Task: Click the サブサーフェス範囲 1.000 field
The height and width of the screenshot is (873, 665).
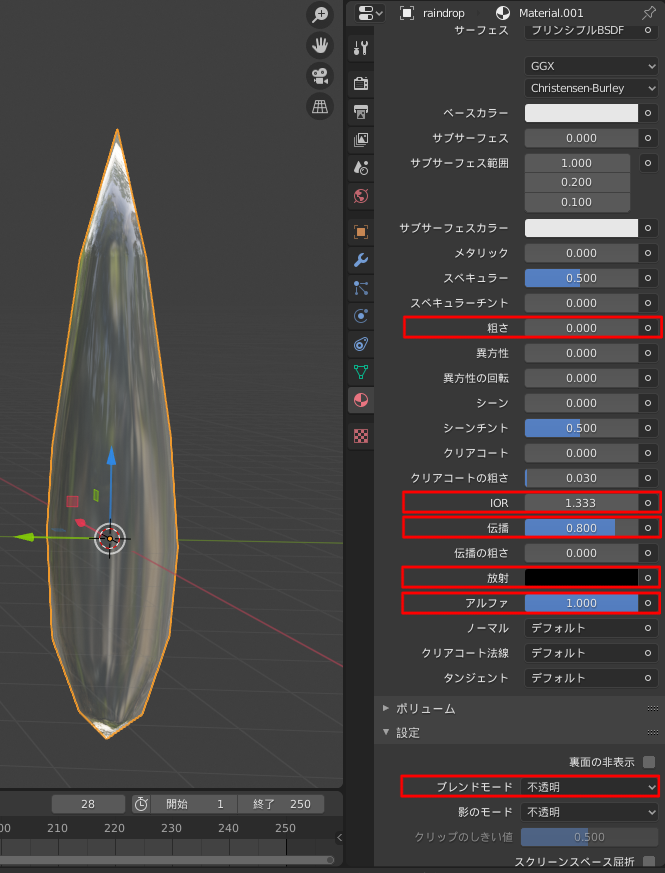Action: tap(577, 163)
